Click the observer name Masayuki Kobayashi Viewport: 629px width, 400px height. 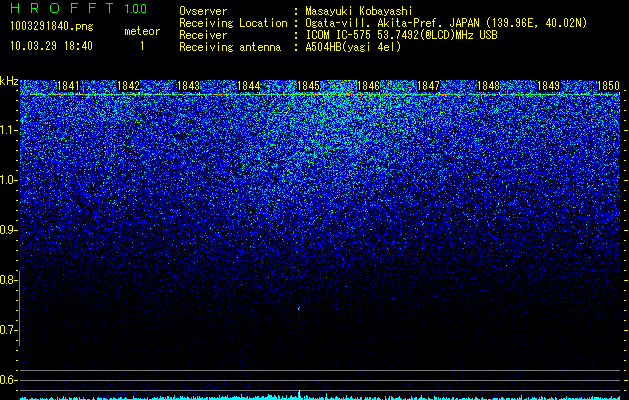(x=359, y=11)
